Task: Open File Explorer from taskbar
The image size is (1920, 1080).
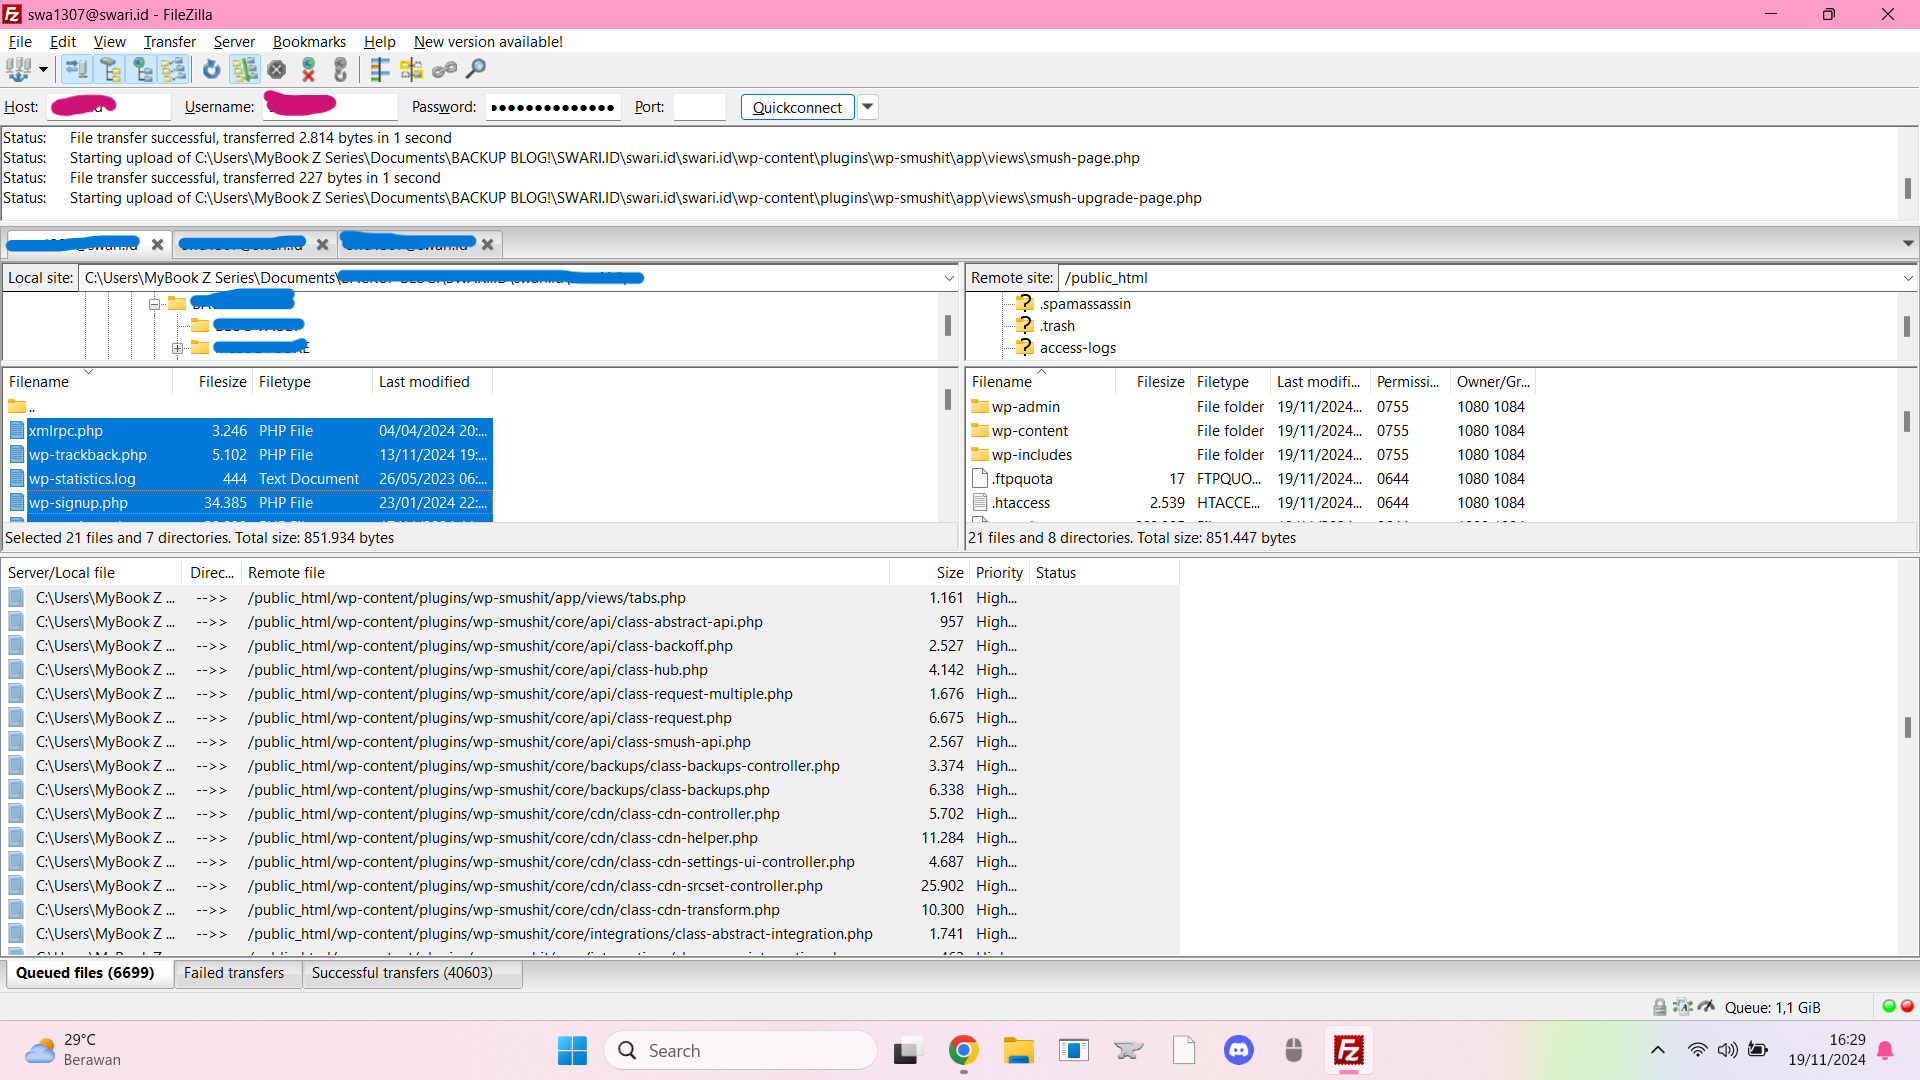Action: click(1018, 1050)
